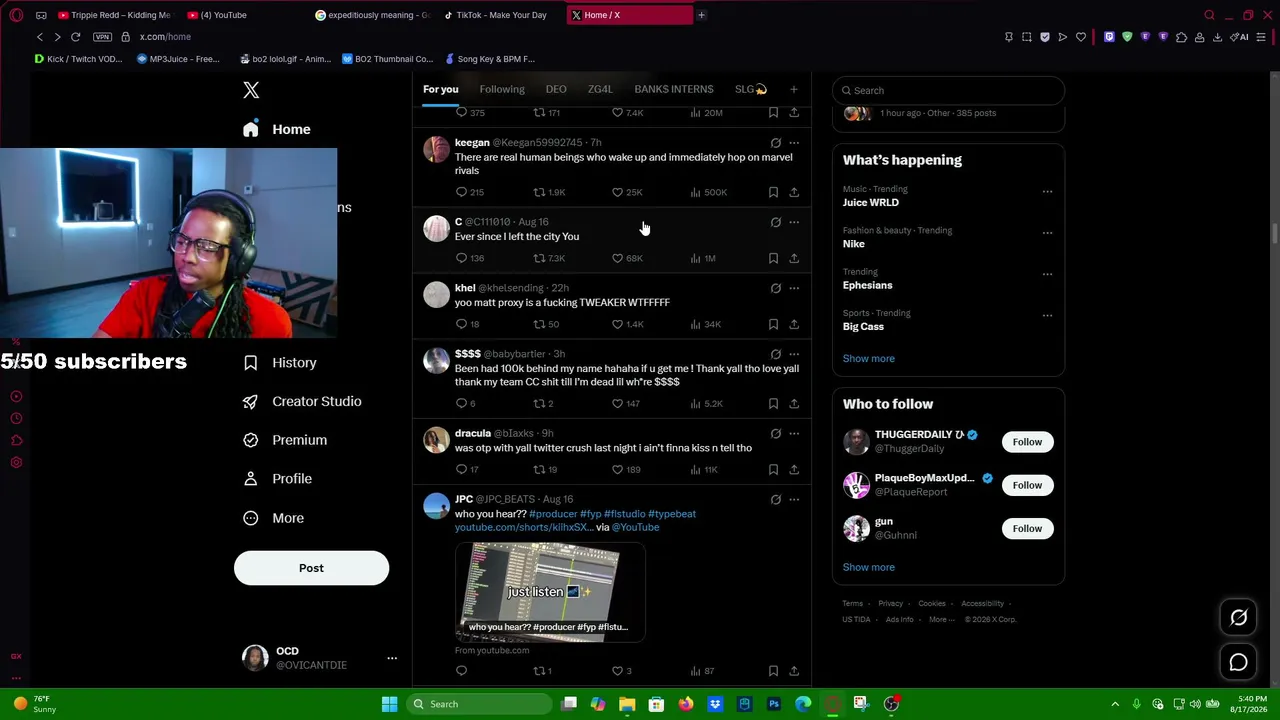
Task: Open more options on keegan's post
Action: pyautogui.click(x=794, y=142)
